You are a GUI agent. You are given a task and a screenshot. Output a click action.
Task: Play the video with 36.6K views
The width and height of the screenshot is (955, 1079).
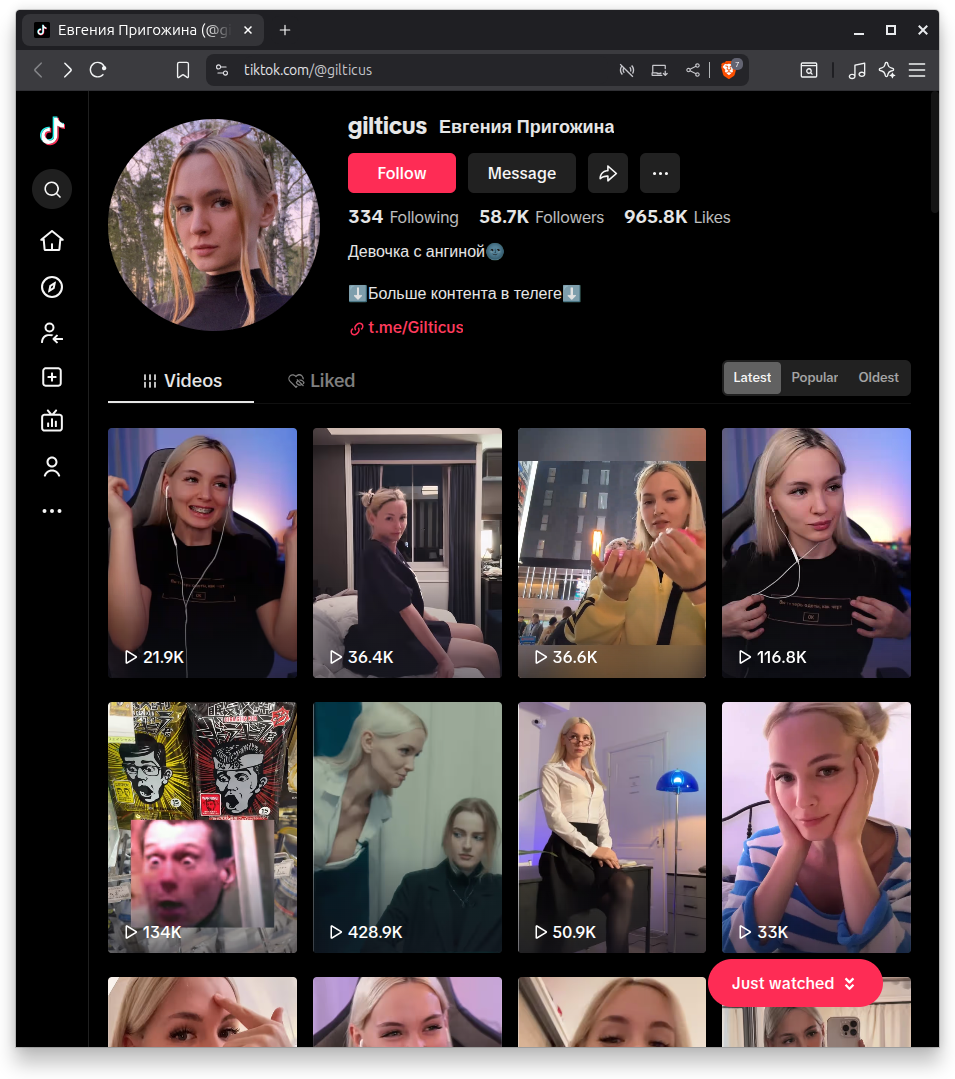tap(612, 553)
